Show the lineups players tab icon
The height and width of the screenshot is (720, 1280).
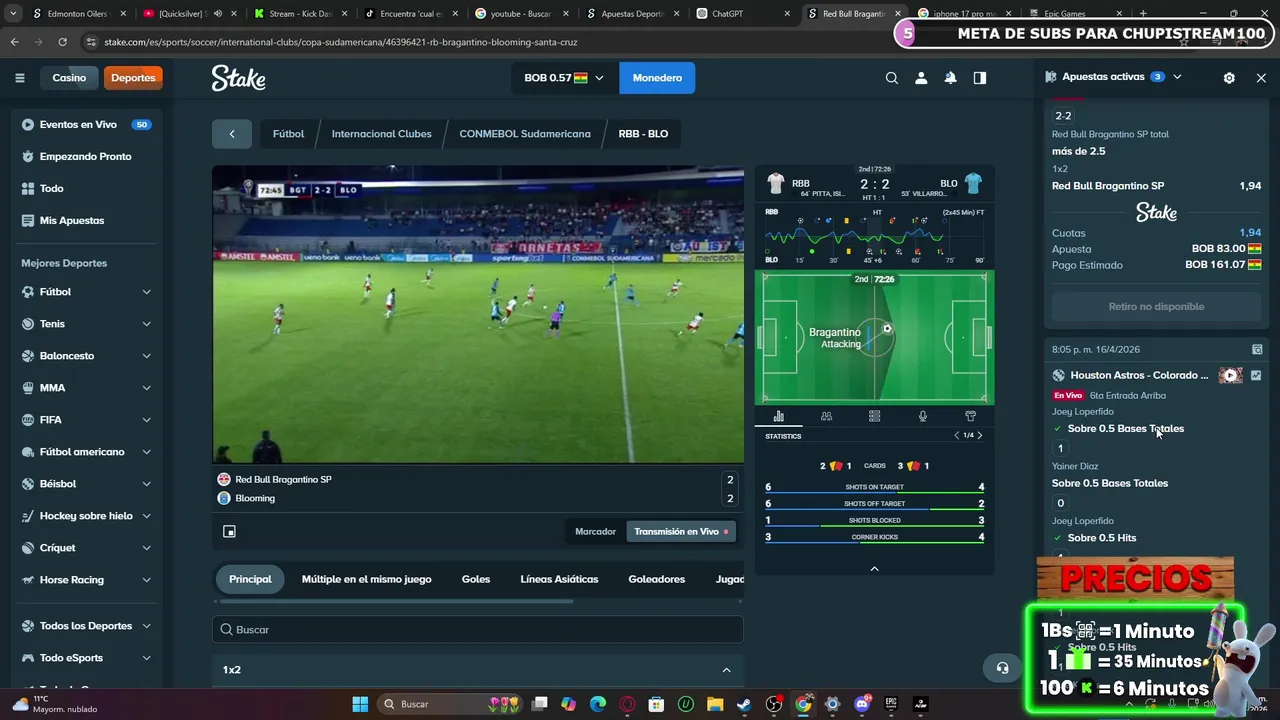point(826,416)
